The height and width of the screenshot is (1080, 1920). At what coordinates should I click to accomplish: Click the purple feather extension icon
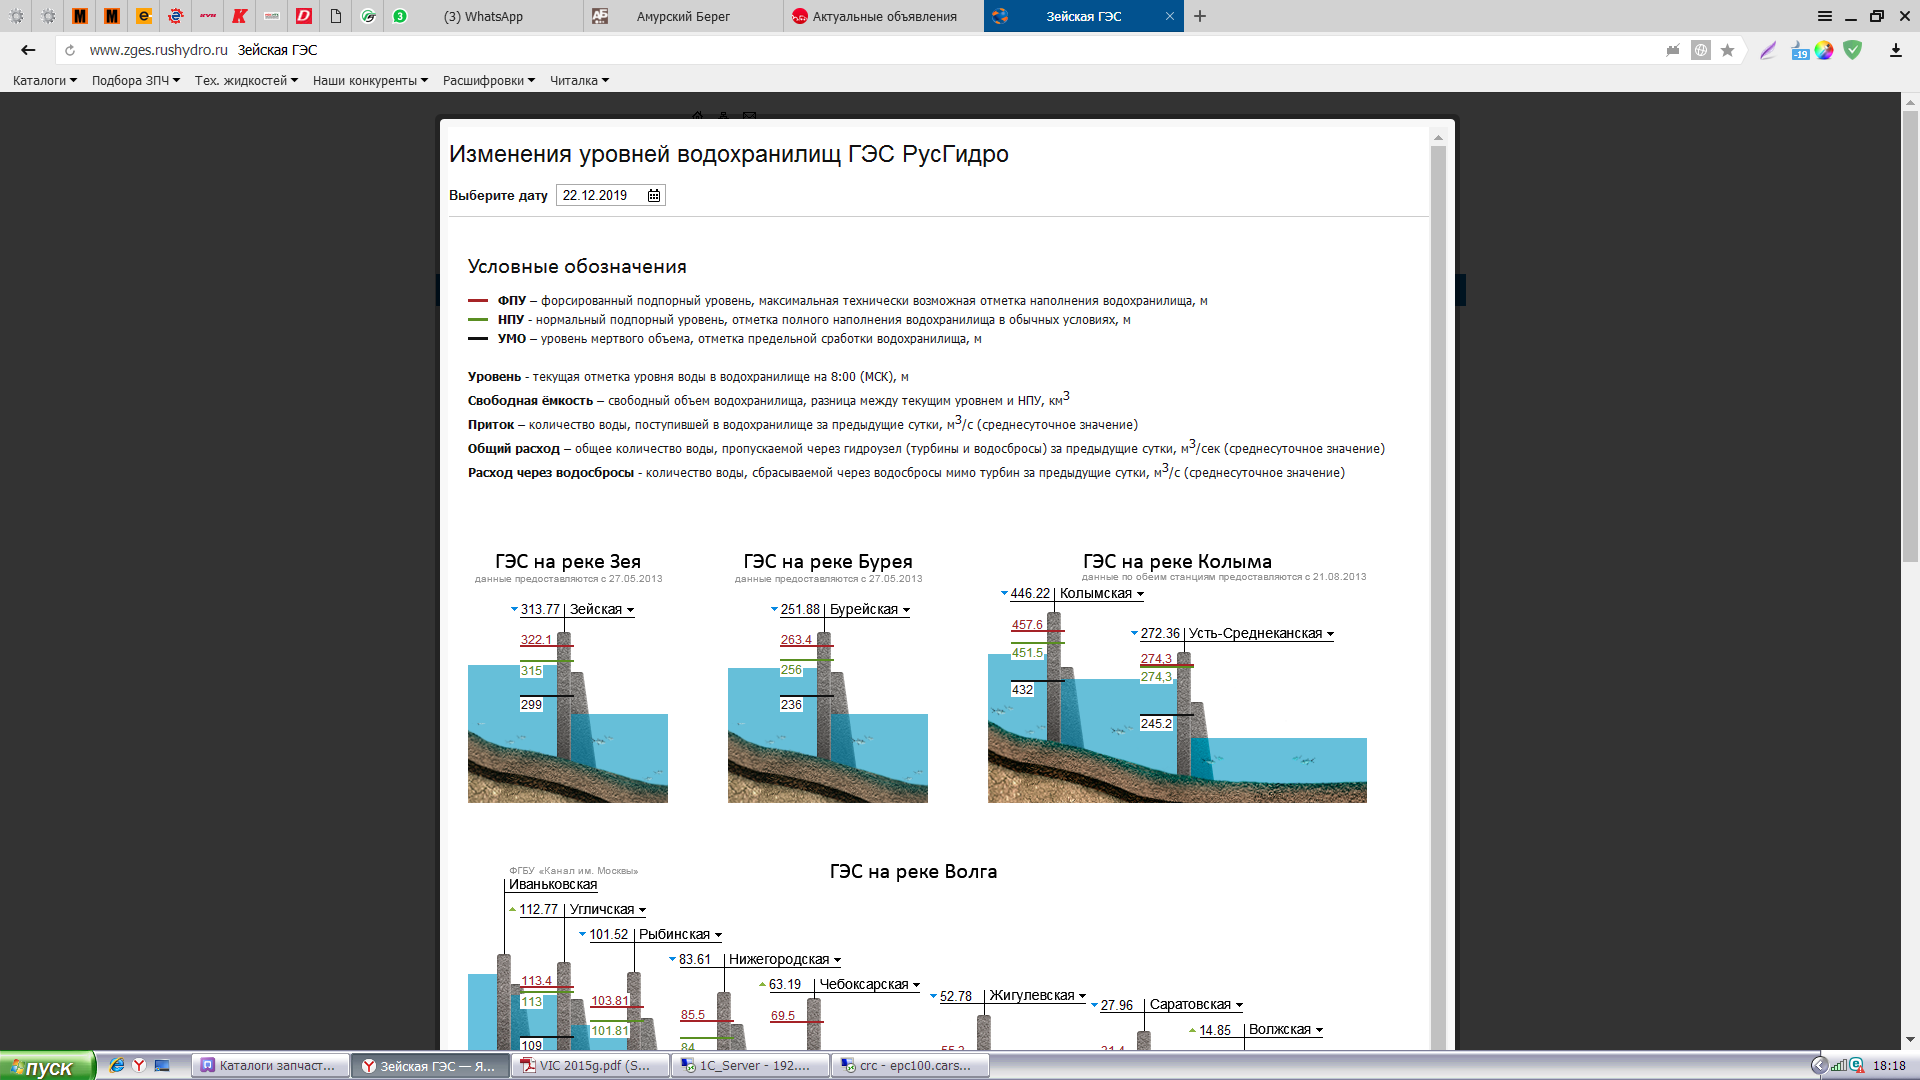click(1768, 50)
